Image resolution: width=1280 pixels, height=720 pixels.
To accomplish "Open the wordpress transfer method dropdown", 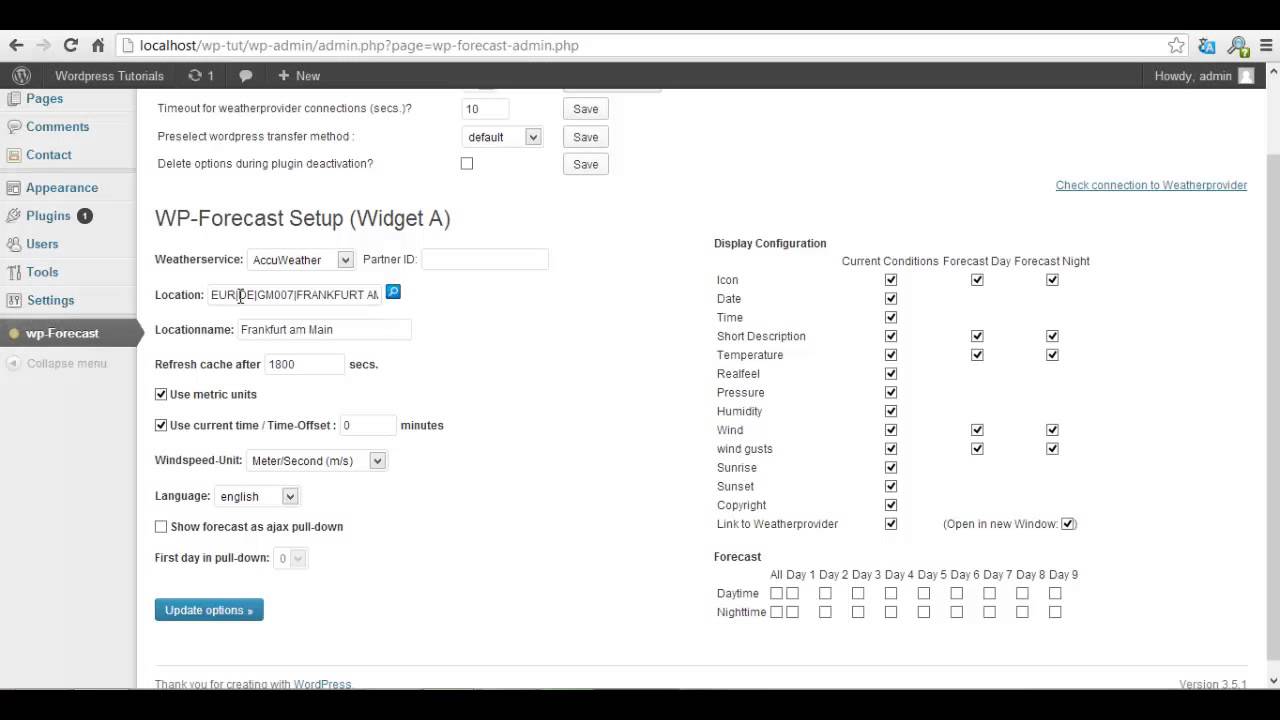I will point(502,137).
